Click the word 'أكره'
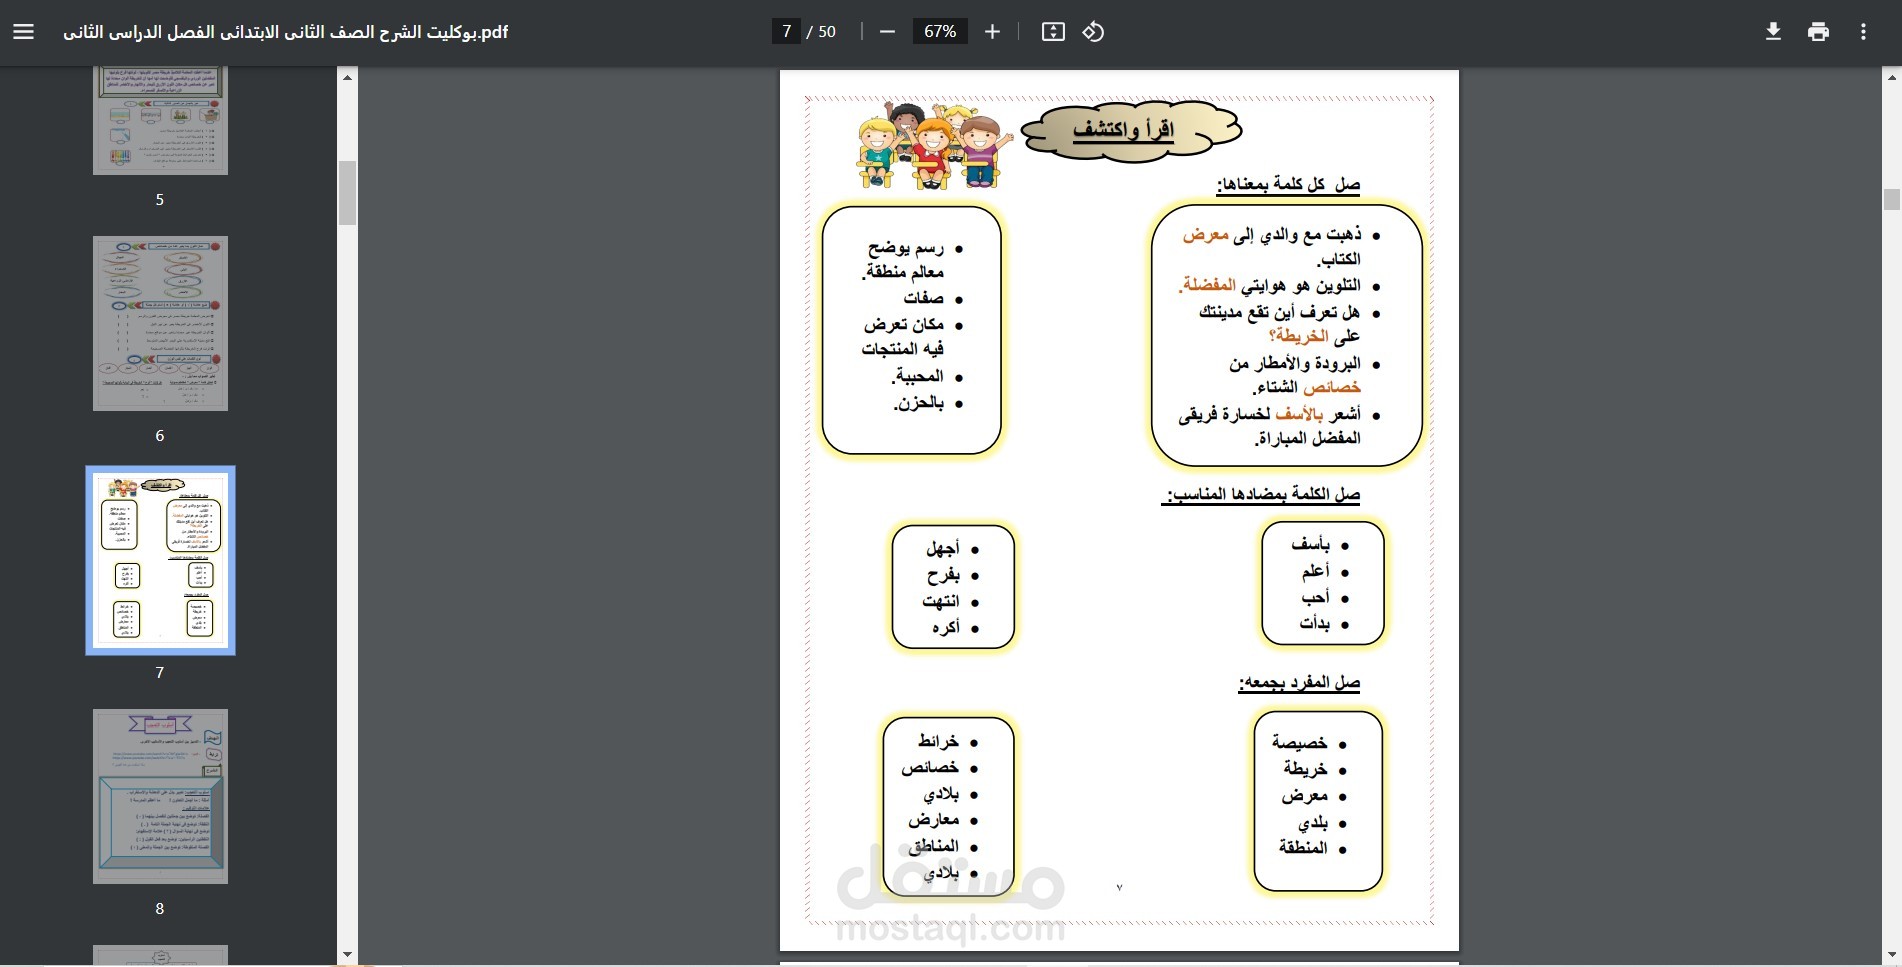1902x967 pixels. [945, 628]
